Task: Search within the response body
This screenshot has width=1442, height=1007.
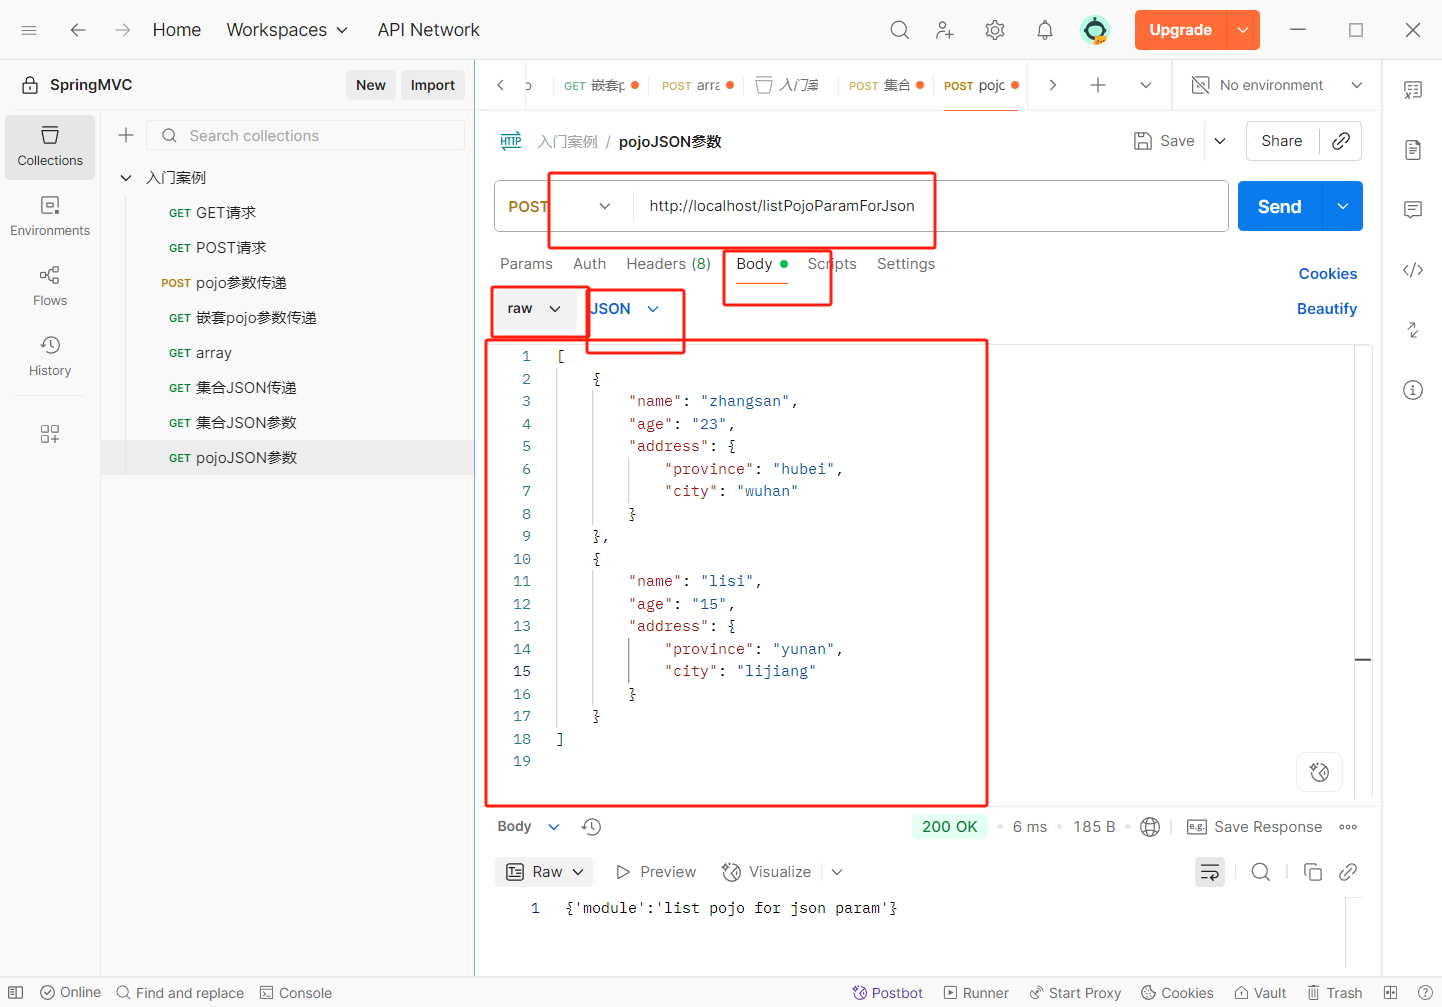Action: click(x=1261, y=872)
